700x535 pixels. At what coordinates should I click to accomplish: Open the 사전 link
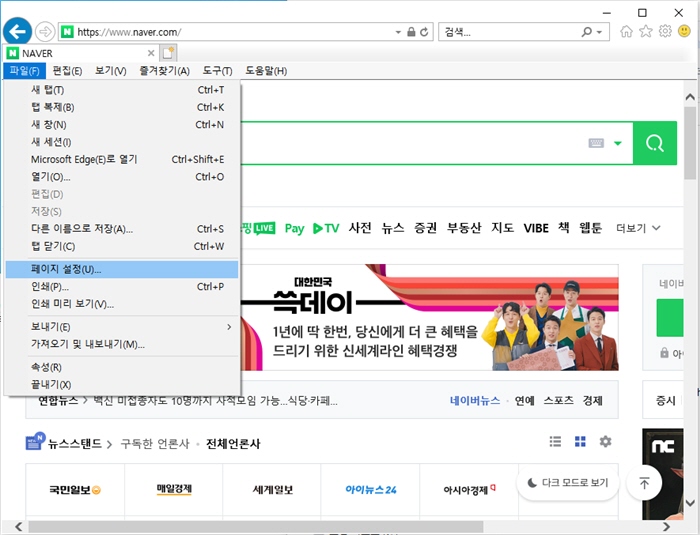(x=360, y=228)
